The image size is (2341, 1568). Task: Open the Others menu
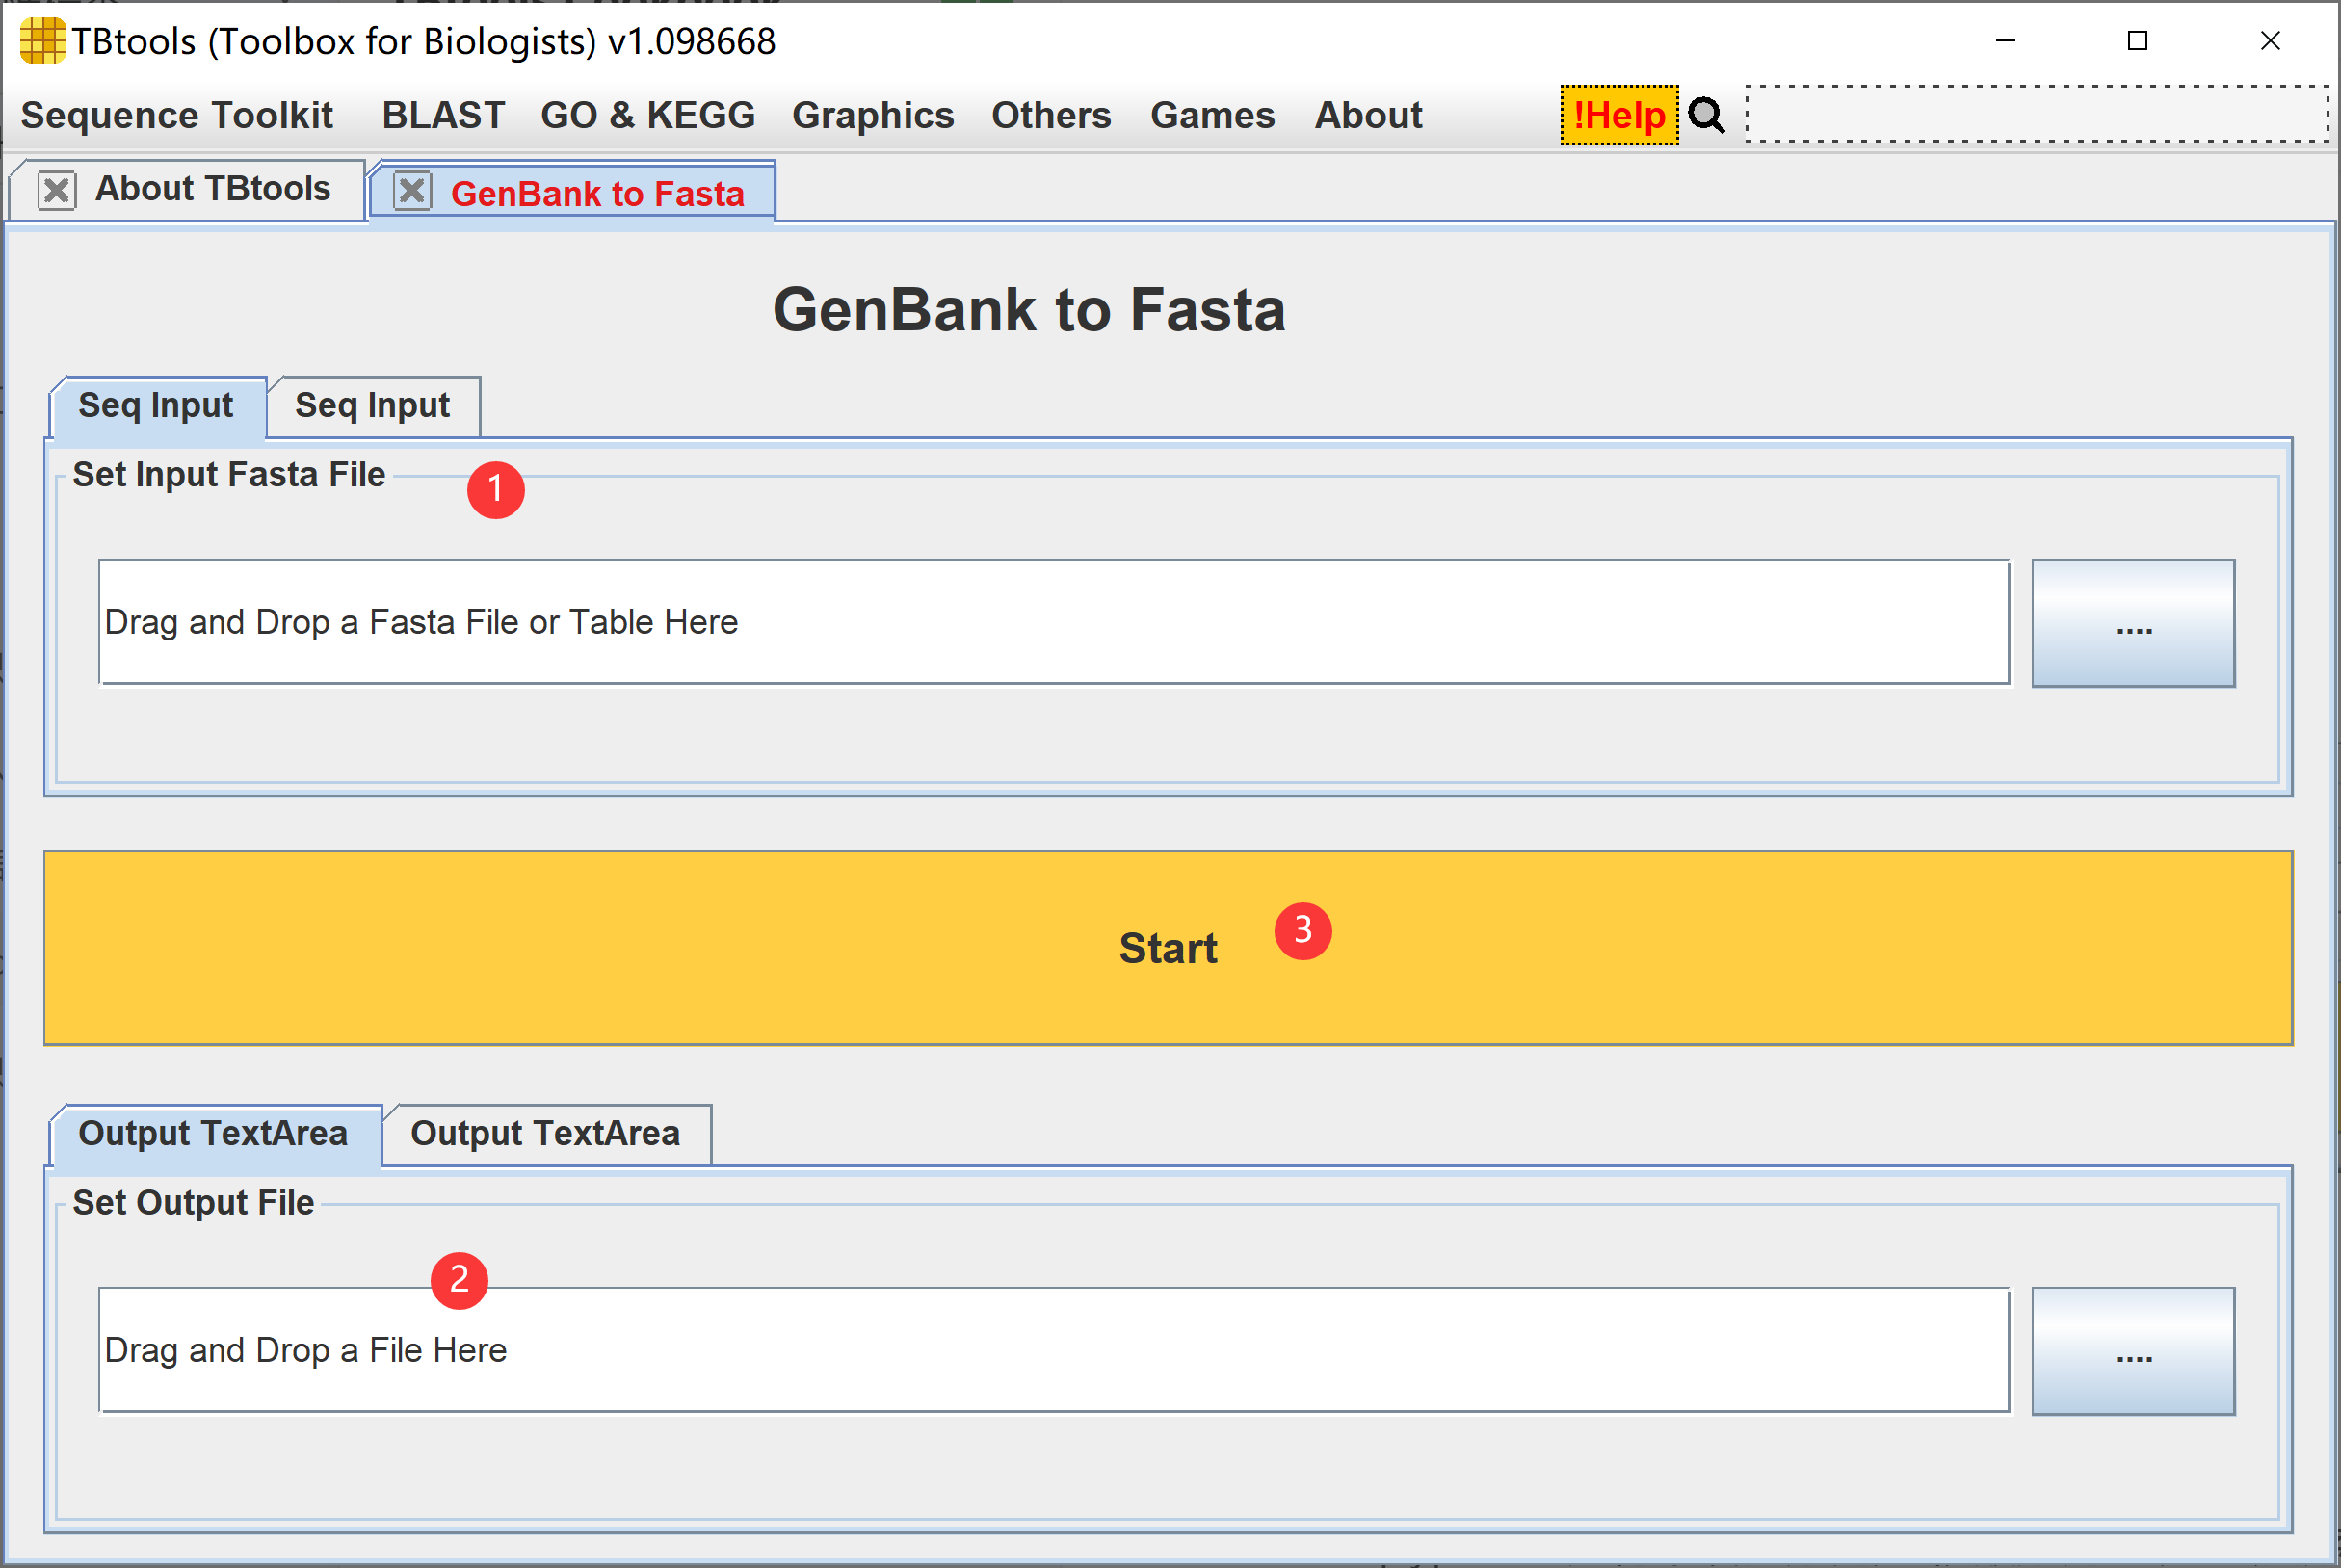[x=1051, y=115]
